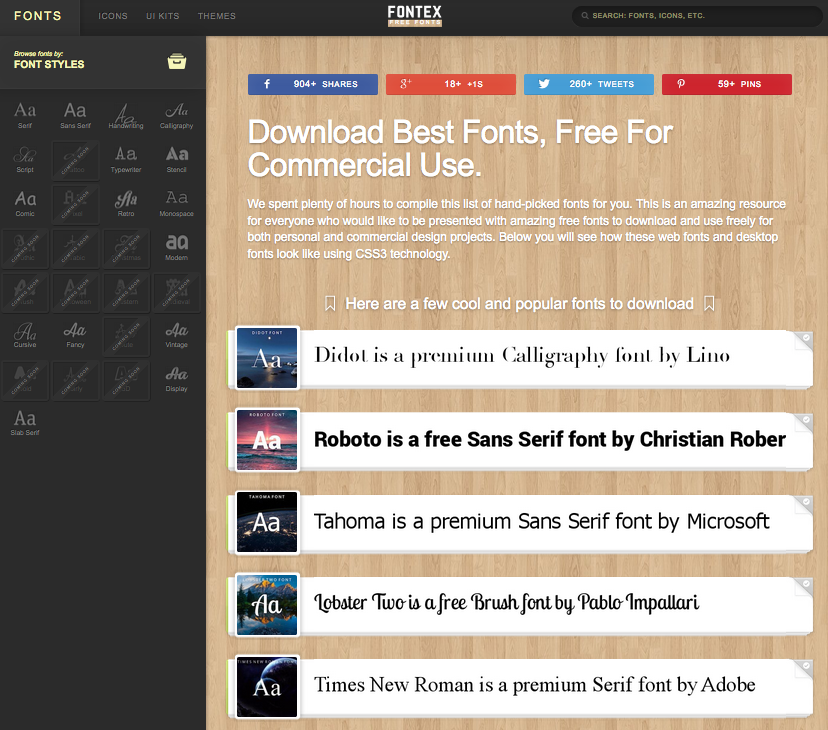Image resolution: width=828 pixels, height=730 pixels.
Task: Focus the search fonts, icons field
Action: [697, 16]
